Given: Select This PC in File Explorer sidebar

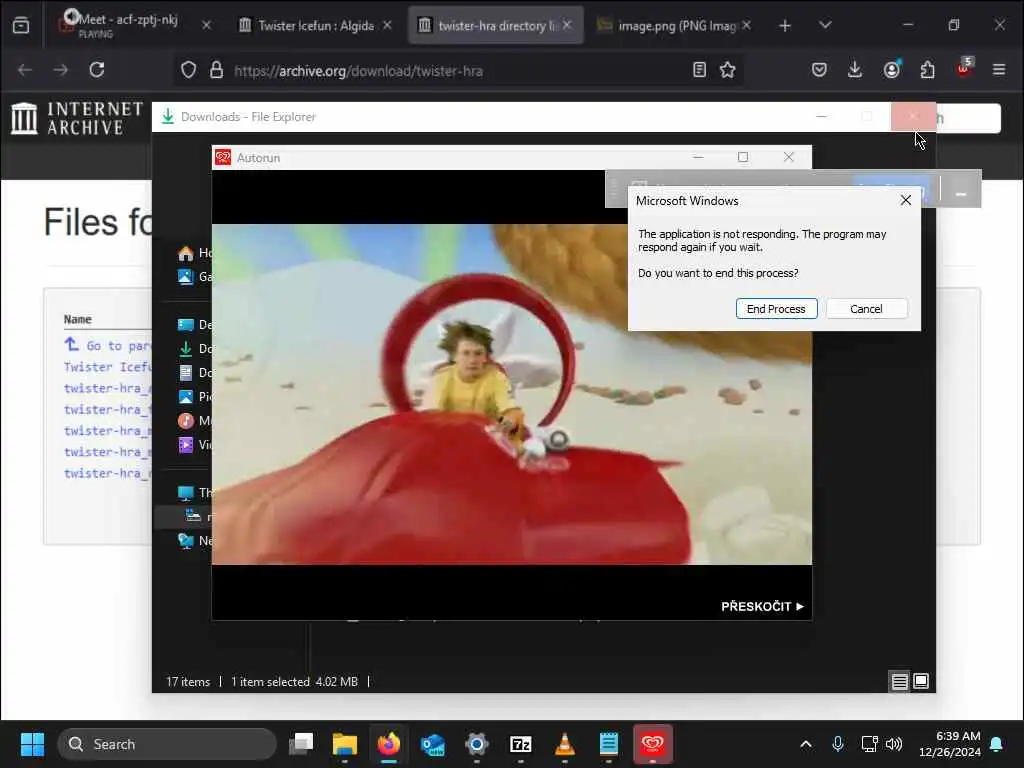Looking at the screenshot, I should click(195, 492).
